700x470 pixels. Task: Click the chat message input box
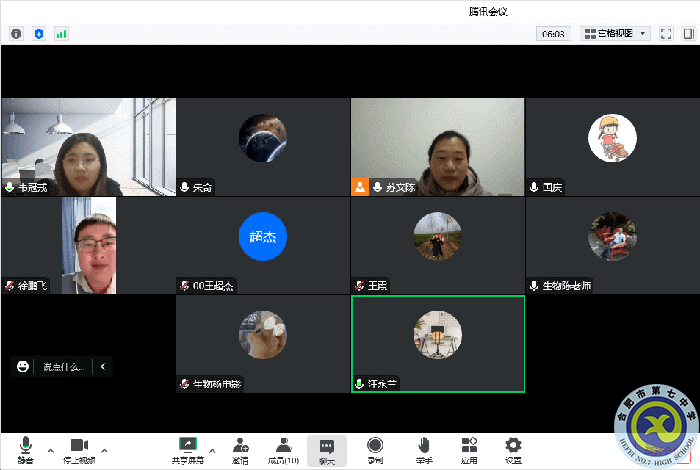pyautogui.click(x=64, y=367)
